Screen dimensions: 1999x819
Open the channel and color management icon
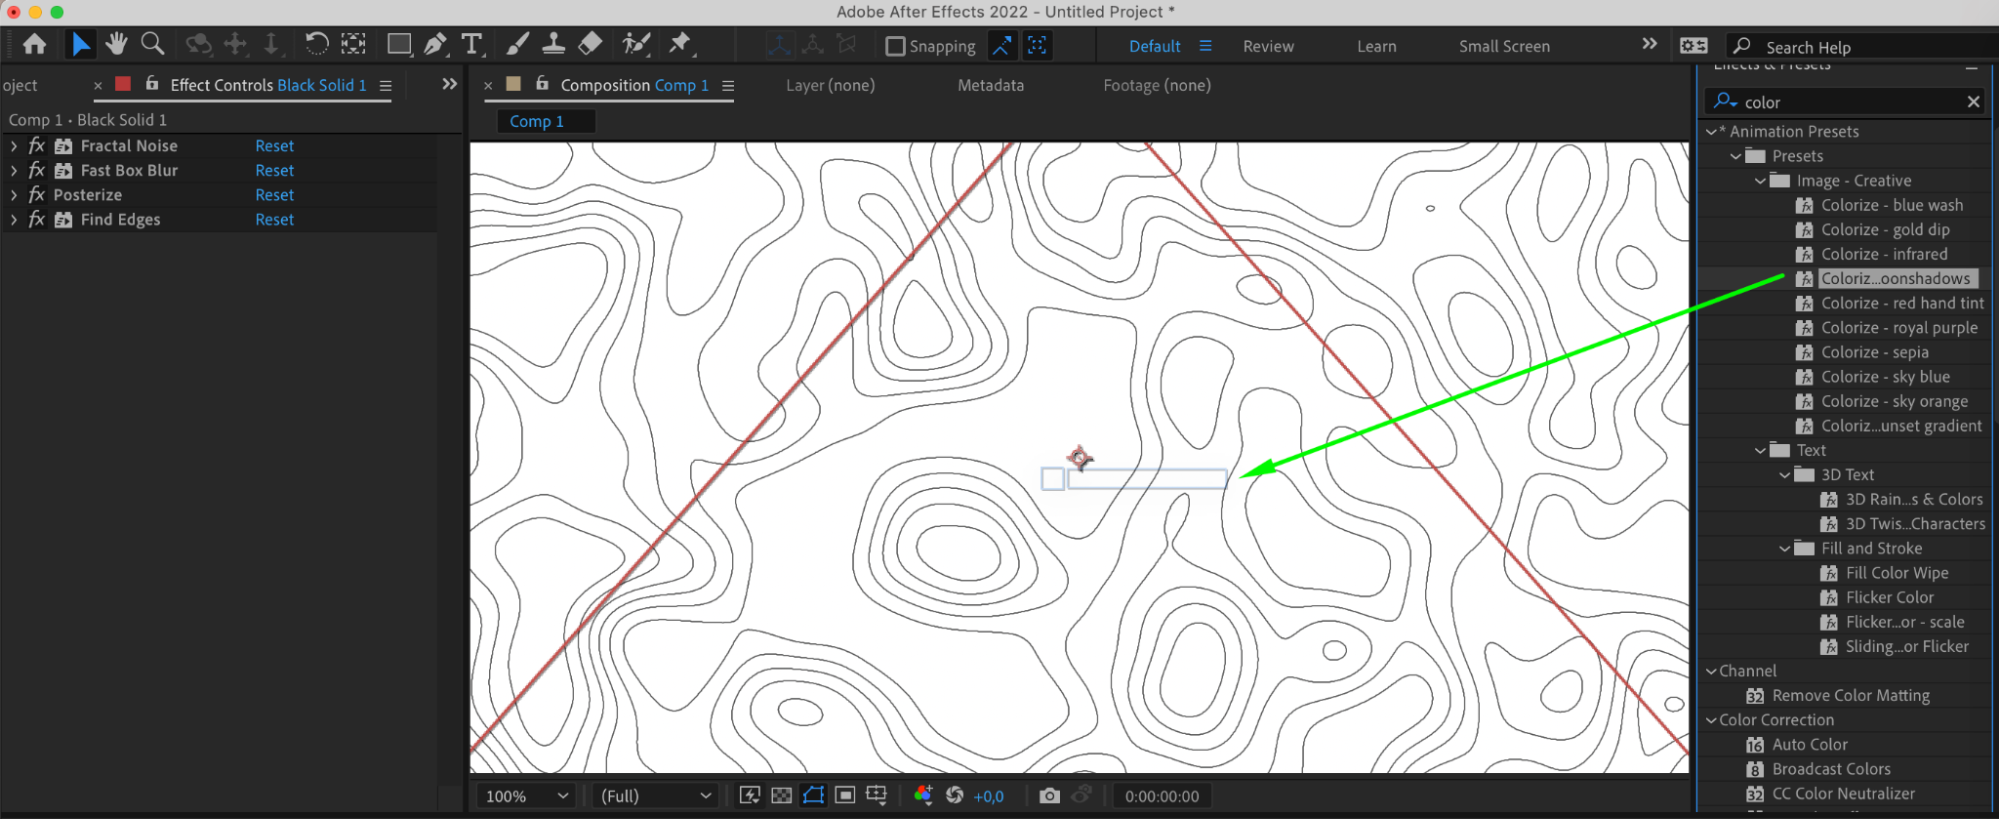[x=923, y=795]
